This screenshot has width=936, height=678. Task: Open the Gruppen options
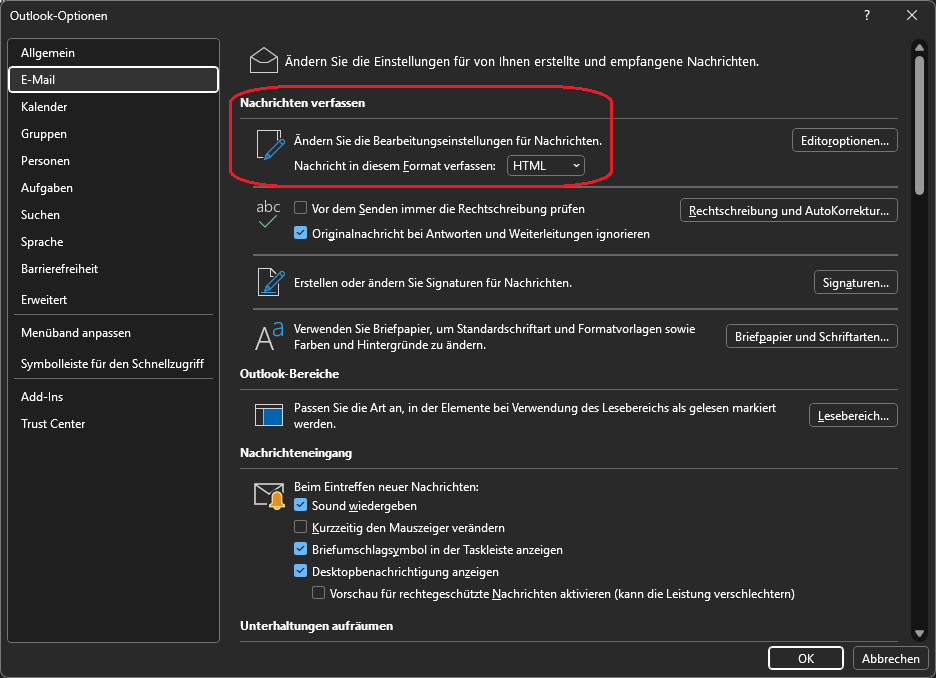click(x=113, y=134)
